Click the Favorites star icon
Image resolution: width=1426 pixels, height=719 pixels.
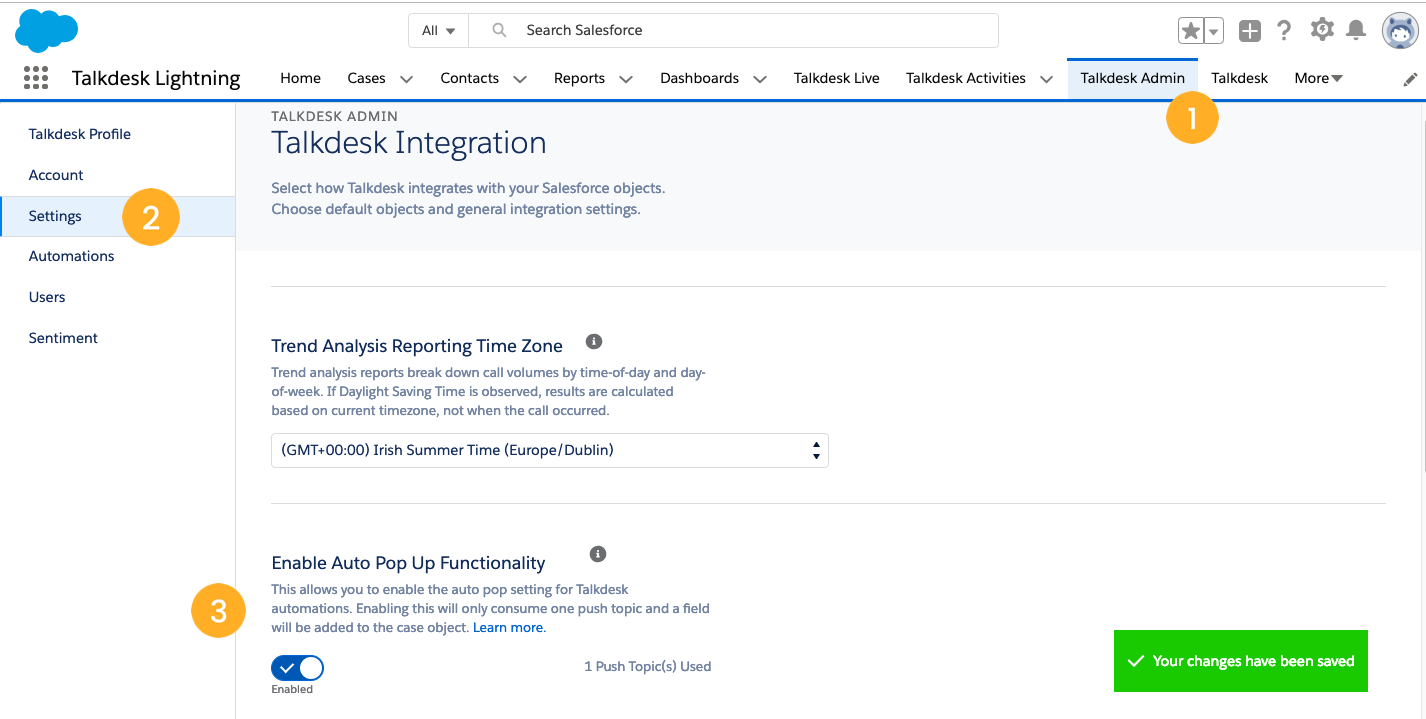pyautogui.click(x=1191, y=31)
